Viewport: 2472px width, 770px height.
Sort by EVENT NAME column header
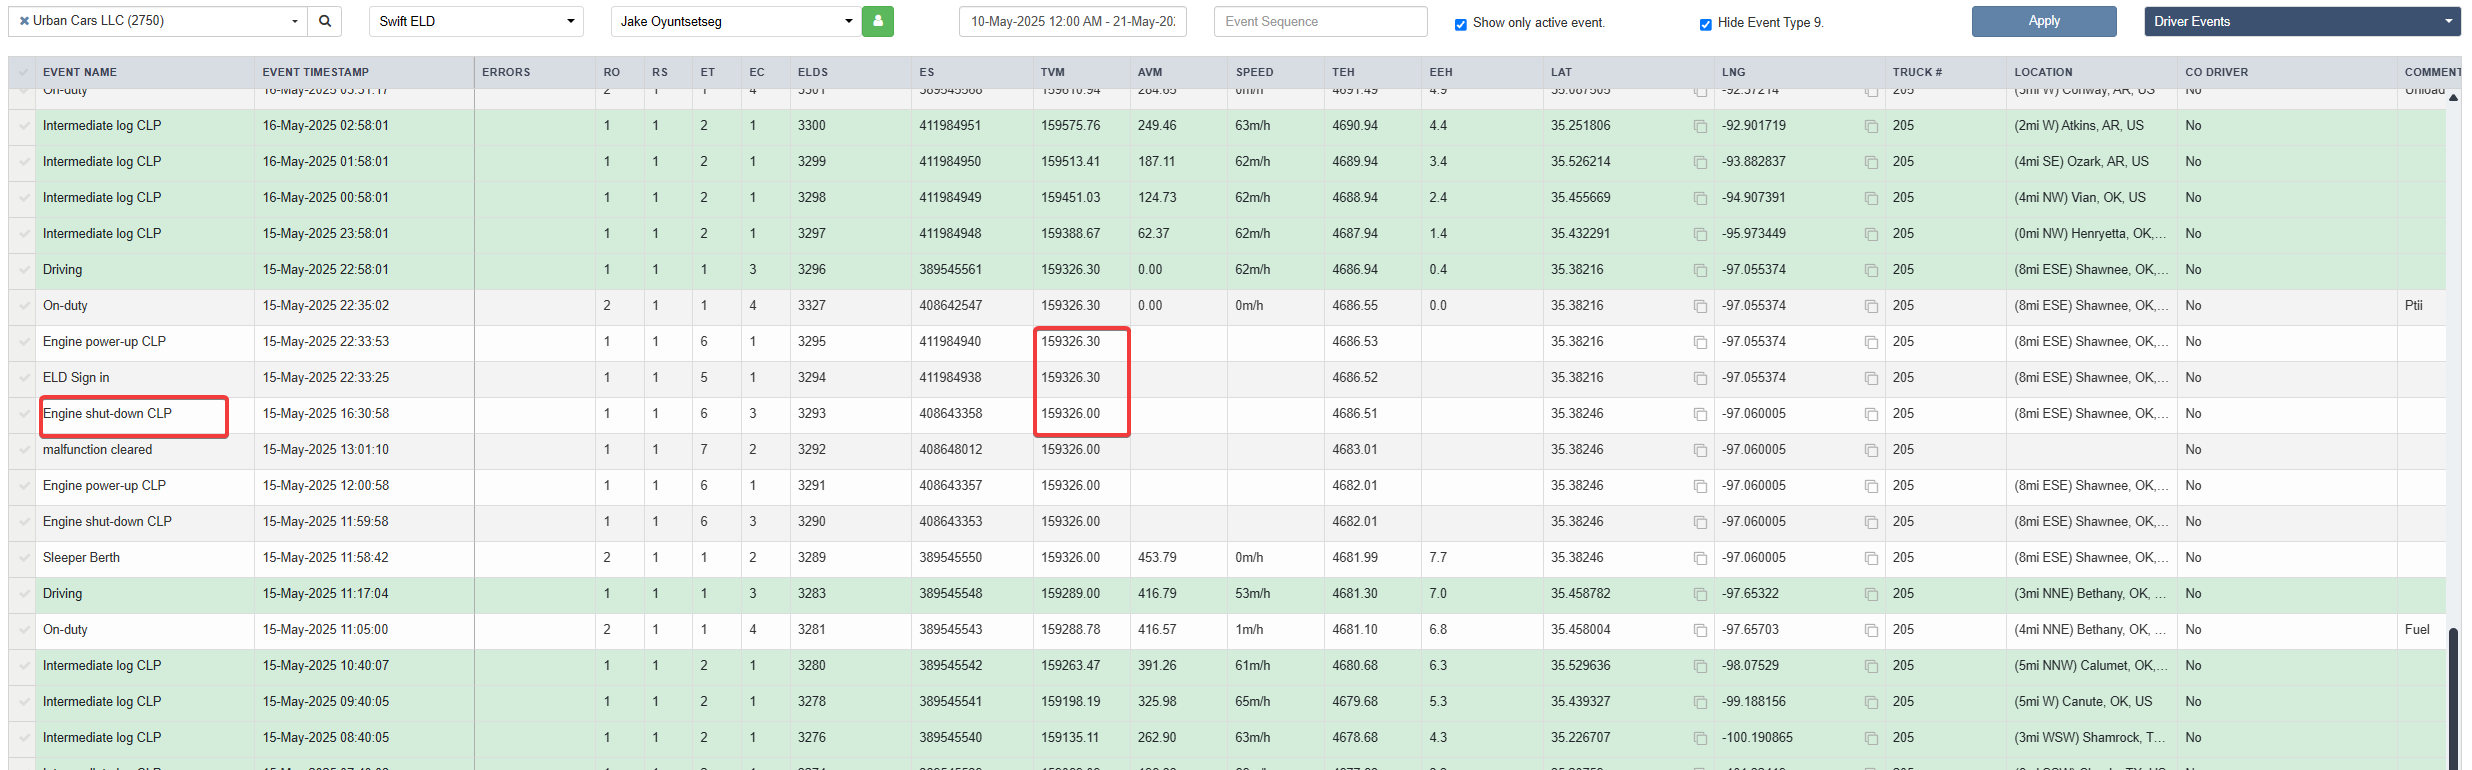[80, 72]
